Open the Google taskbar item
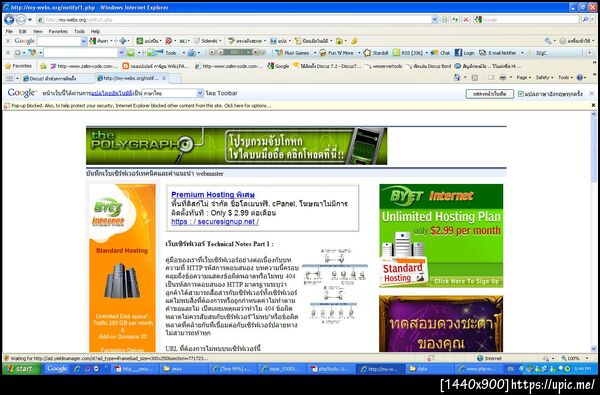Screen dimensions: 600x395 [57, 369]
